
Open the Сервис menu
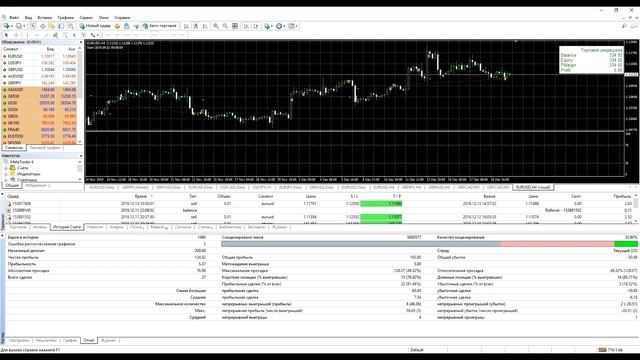pyautogui.click(x=86, y=18)
